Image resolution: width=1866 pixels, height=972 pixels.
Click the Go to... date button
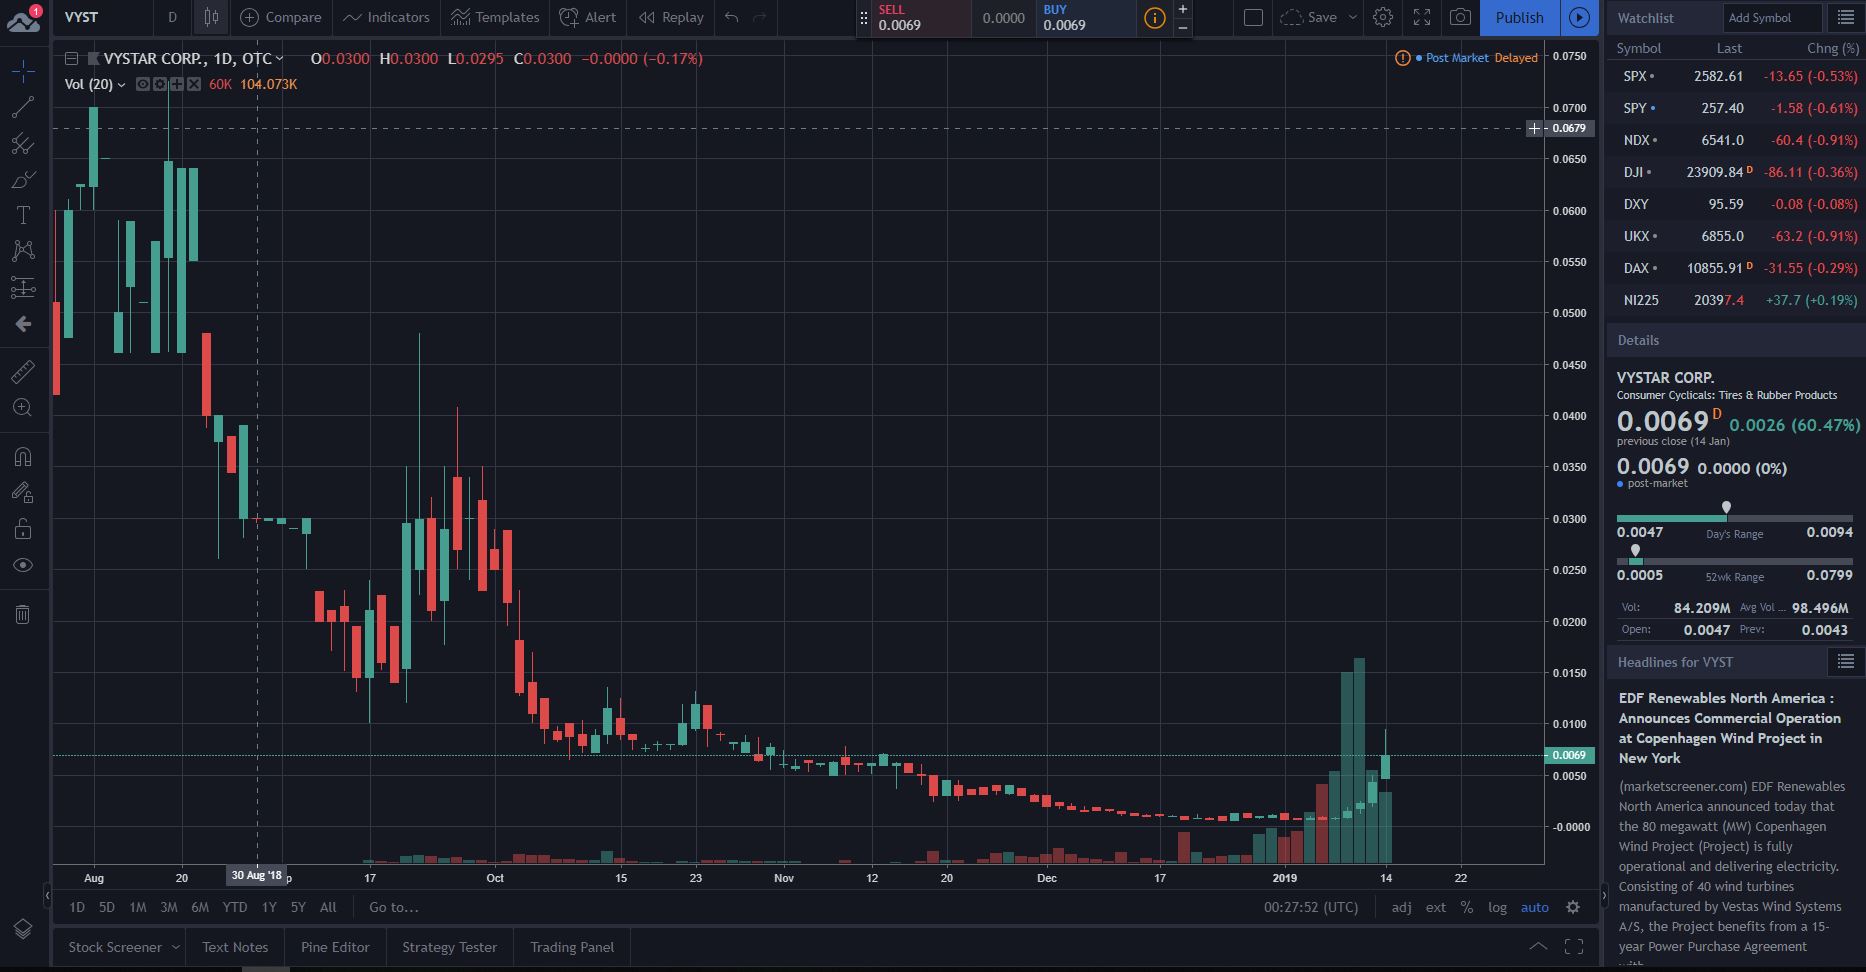394,907
